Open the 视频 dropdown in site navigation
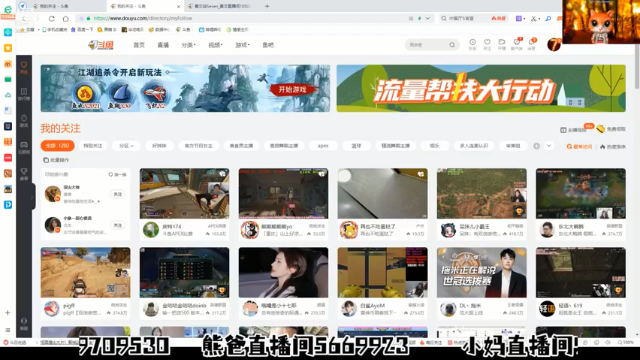 pyautogui.click(x=215, y=45)
